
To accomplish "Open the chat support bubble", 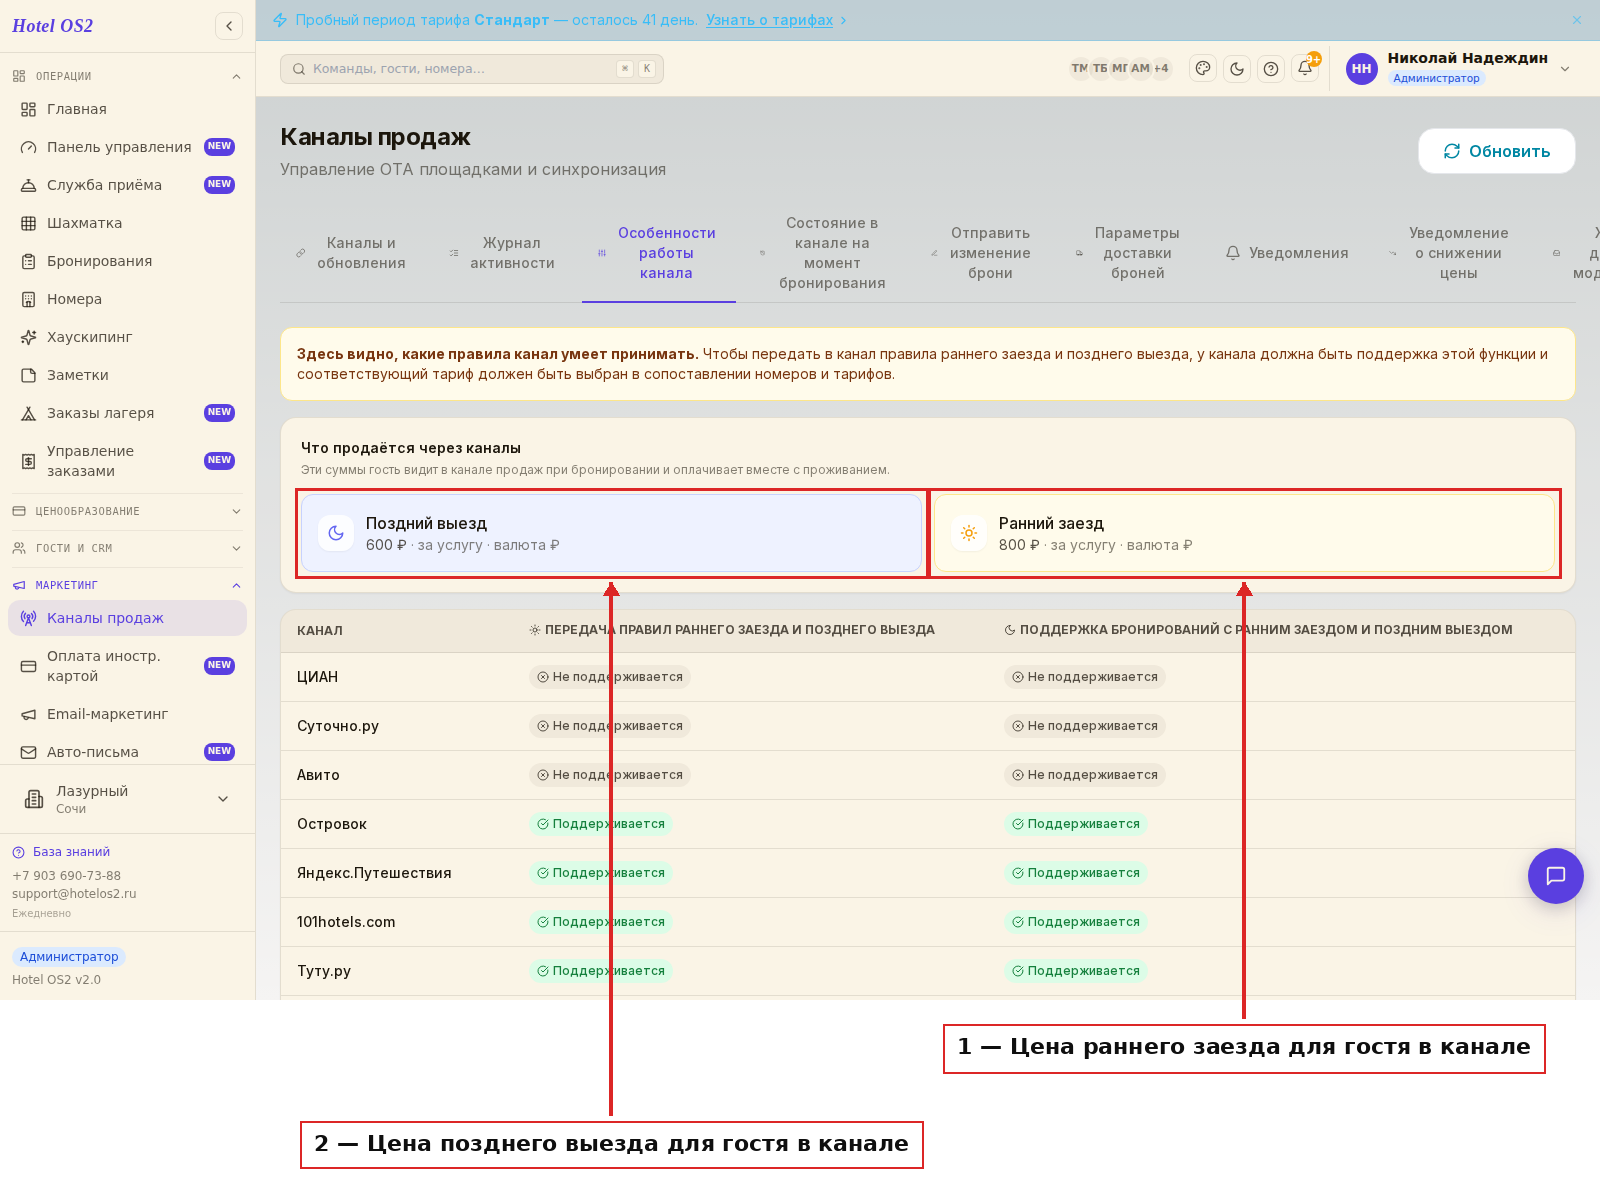I will (1555, 876).
